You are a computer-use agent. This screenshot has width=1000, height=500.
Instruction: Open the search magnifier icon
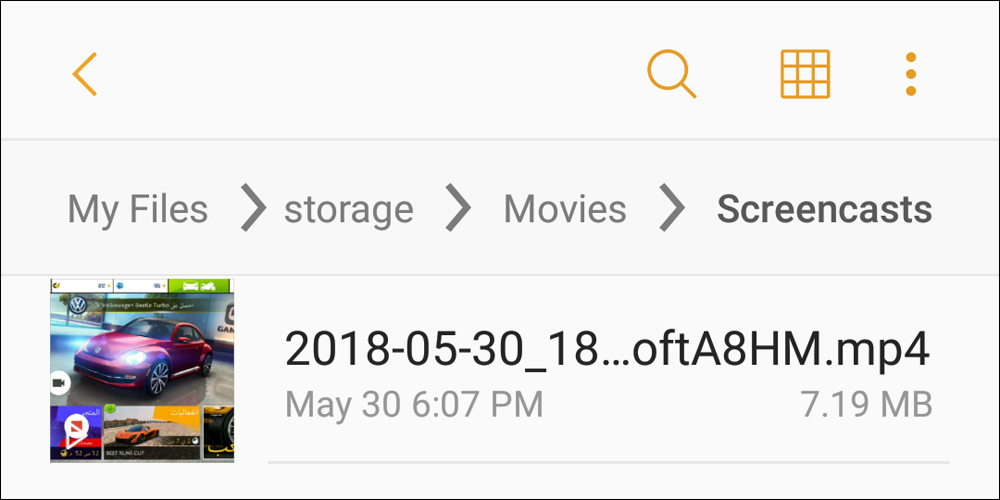pyautogui.click(x=671, y=74)
